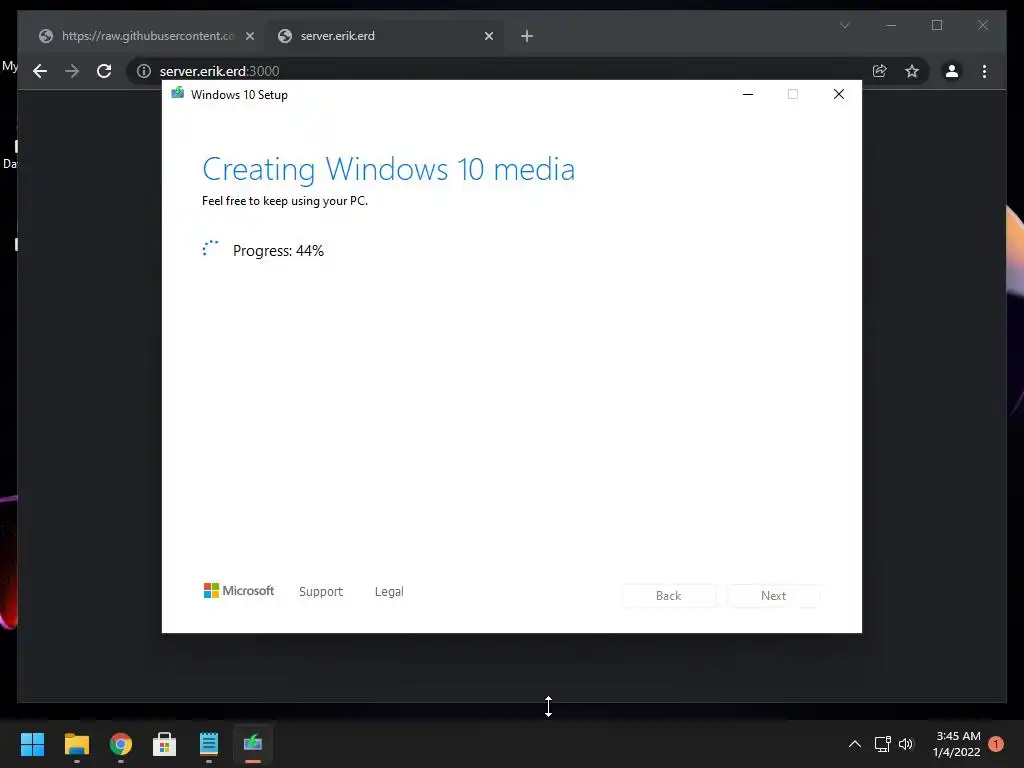
Task: Open Google Chrome from the taskbar
Action: point(120,744)
